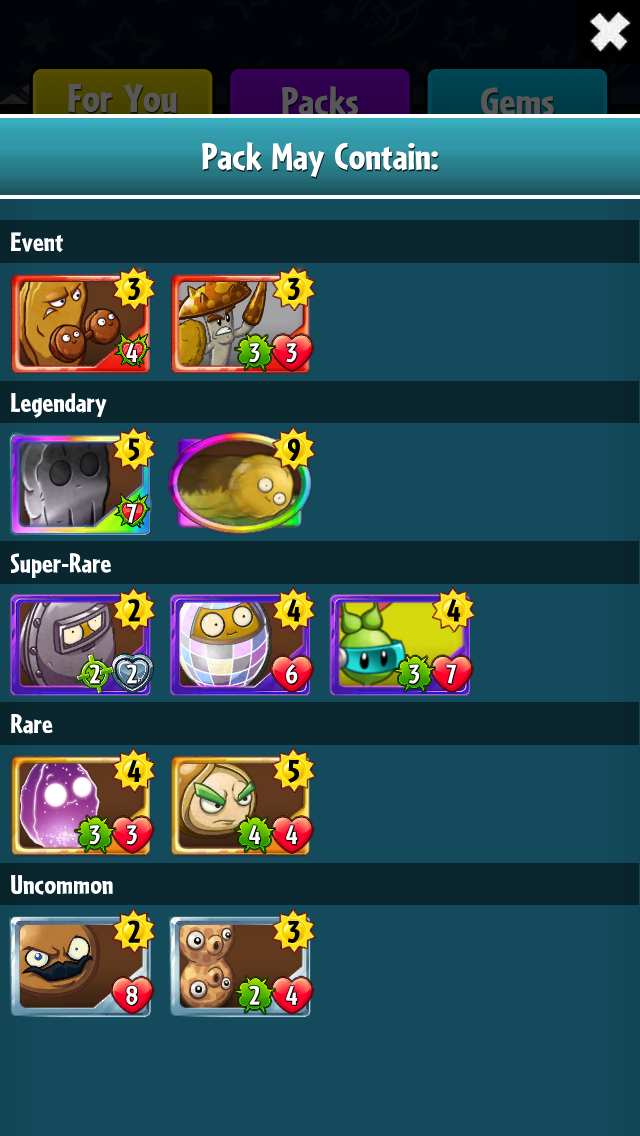
Task: Open the mushroom warrior card in Event
Action: tap(241, 323)
